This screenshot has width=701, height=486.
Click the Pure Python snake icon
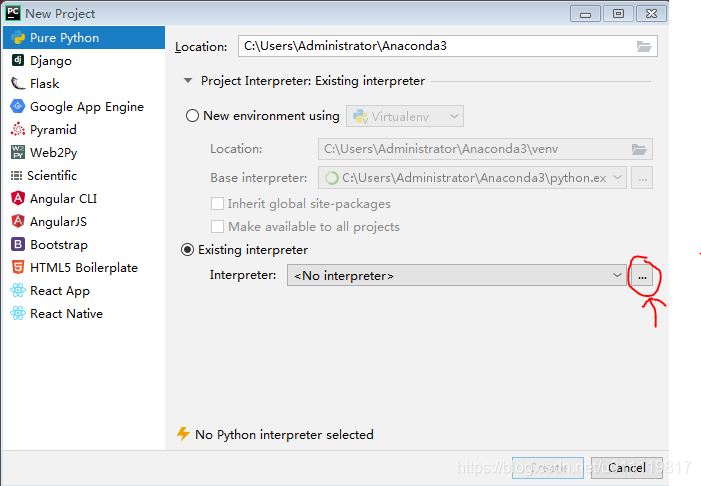click(18, 38)
